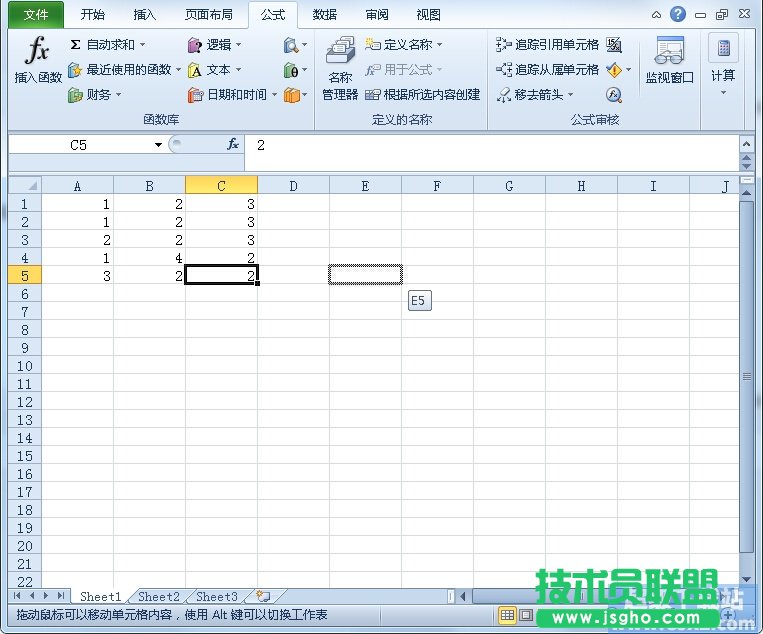The image size is (763, 634).
Task: Click the Insert Function (插入函数) button
Action: [x=37, y=61]
